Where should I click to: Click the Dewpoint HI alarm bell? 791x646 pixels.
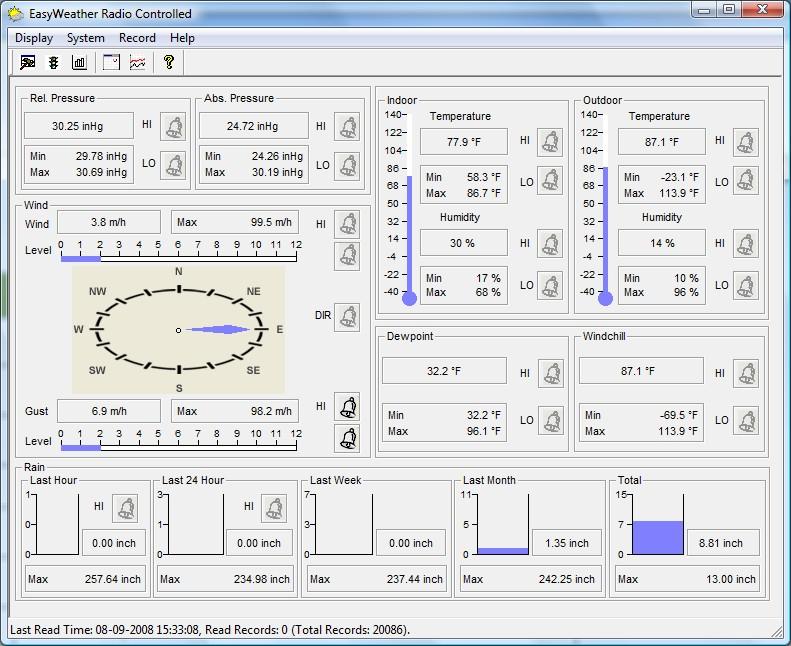pyautogui.click(x=551, y=374)
